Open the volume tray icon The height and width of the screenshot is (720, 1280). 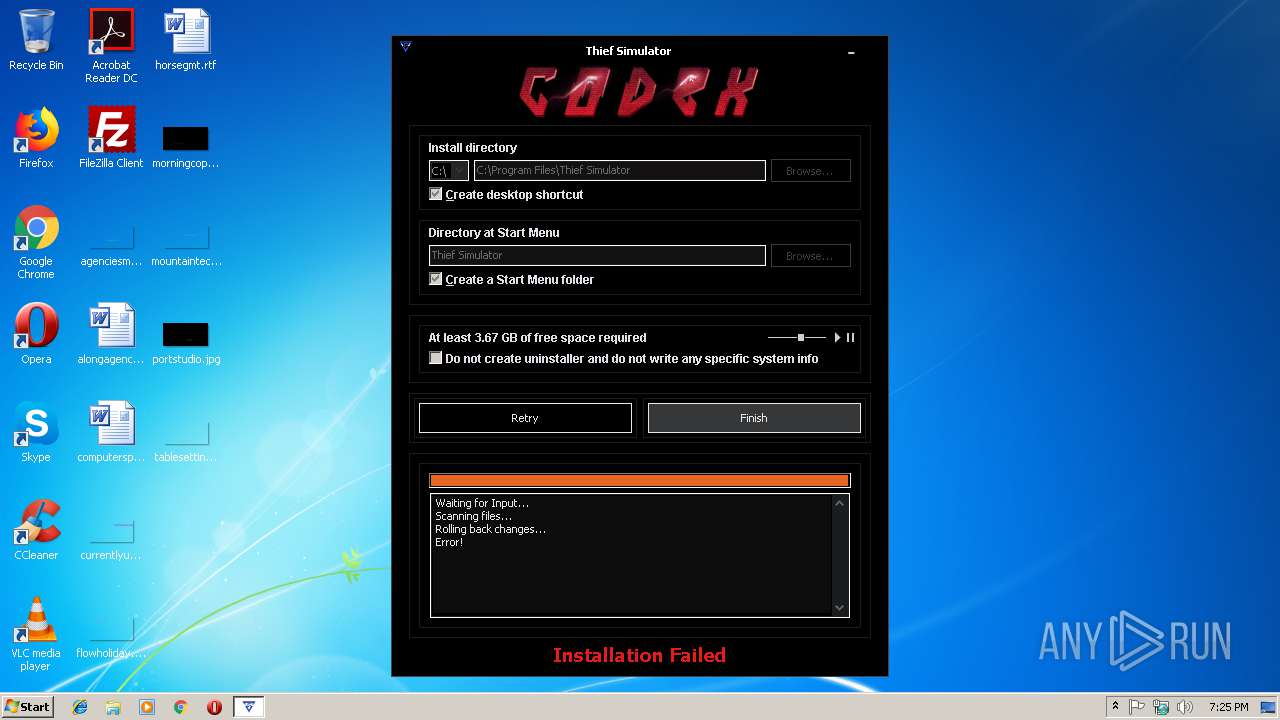point(1185,707)
